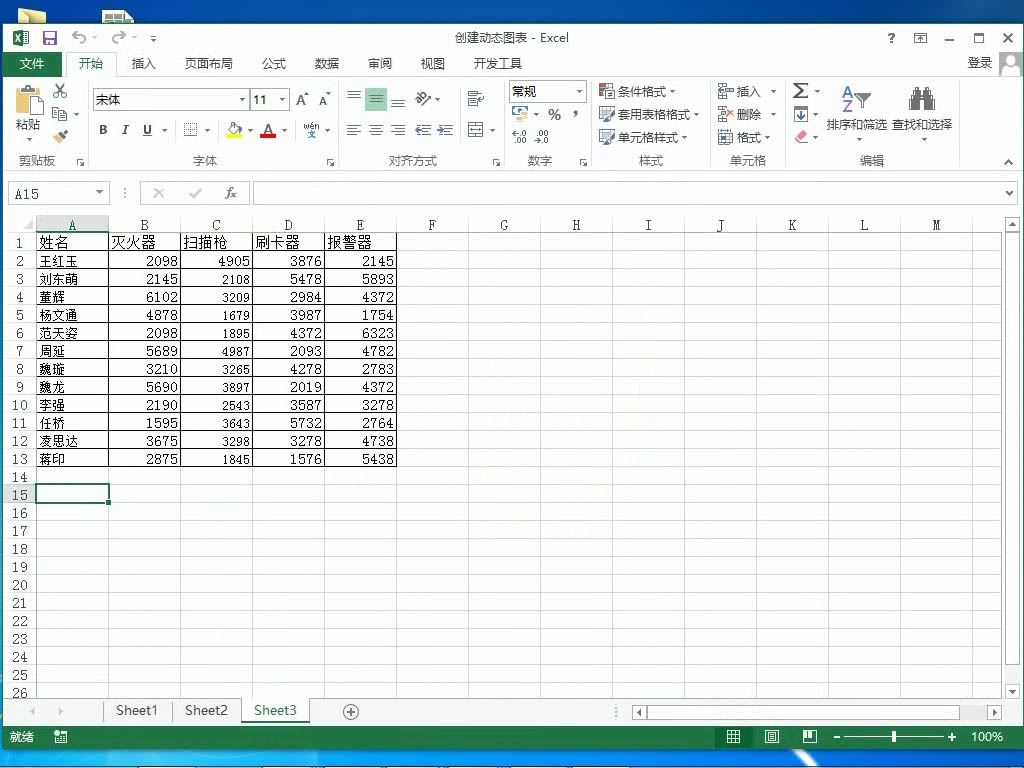Image resolution: width=1024 pixels, height=768 pixels.
Task: Expand the Name Box A15 dropdown
Action: pyautogui.click(x=99, y=193)
